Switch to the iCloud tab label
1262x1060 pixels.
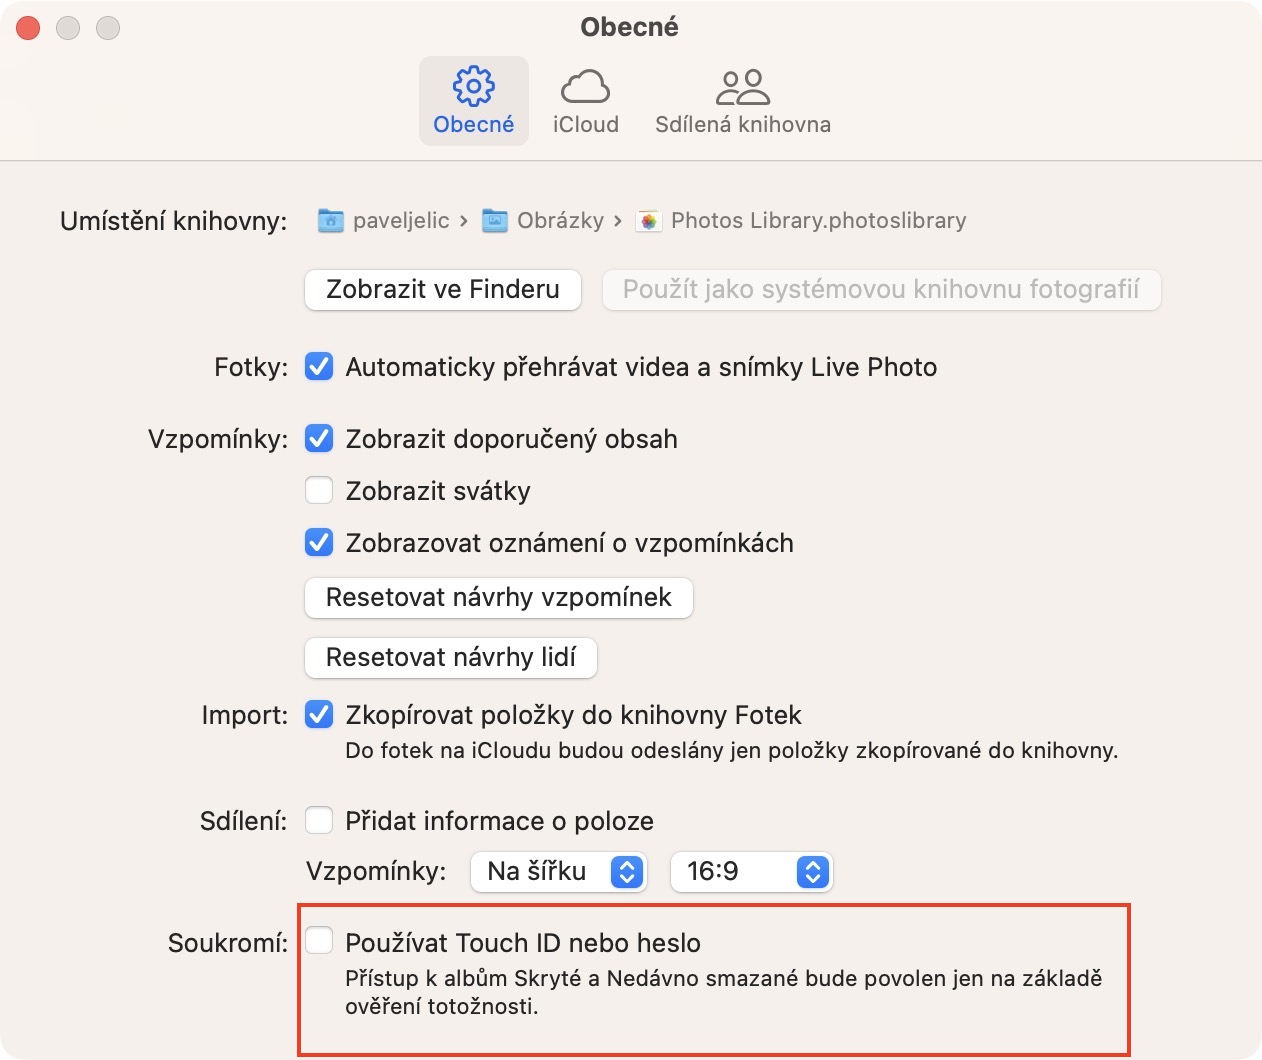pyautogui.click(x=585, y=125)
